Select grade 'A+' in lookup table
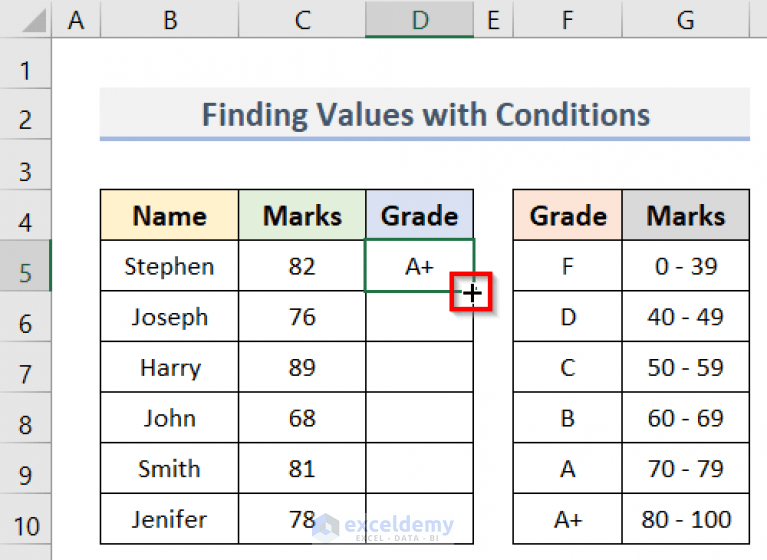Viewport: 767px width, 560px height. pyautogui.click(x=567, y=519)
